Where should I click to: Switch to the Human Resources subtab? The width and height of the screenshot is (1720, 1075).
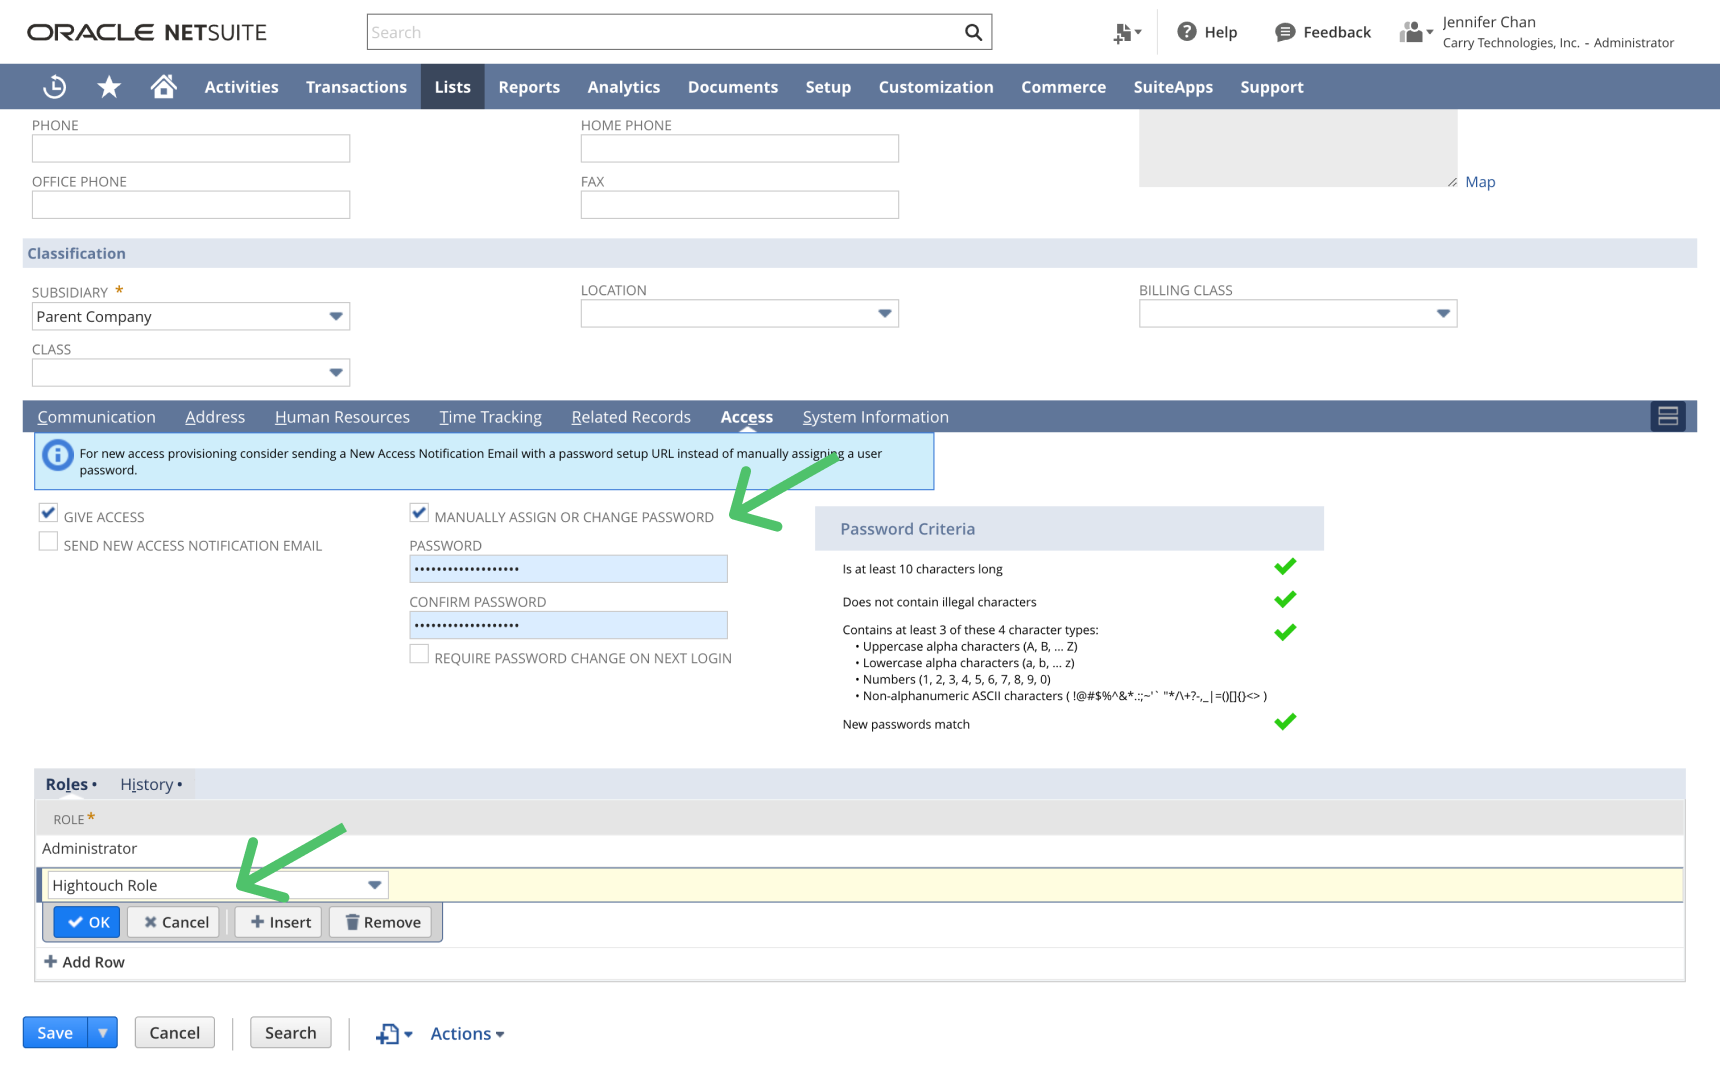pos(342,417)
